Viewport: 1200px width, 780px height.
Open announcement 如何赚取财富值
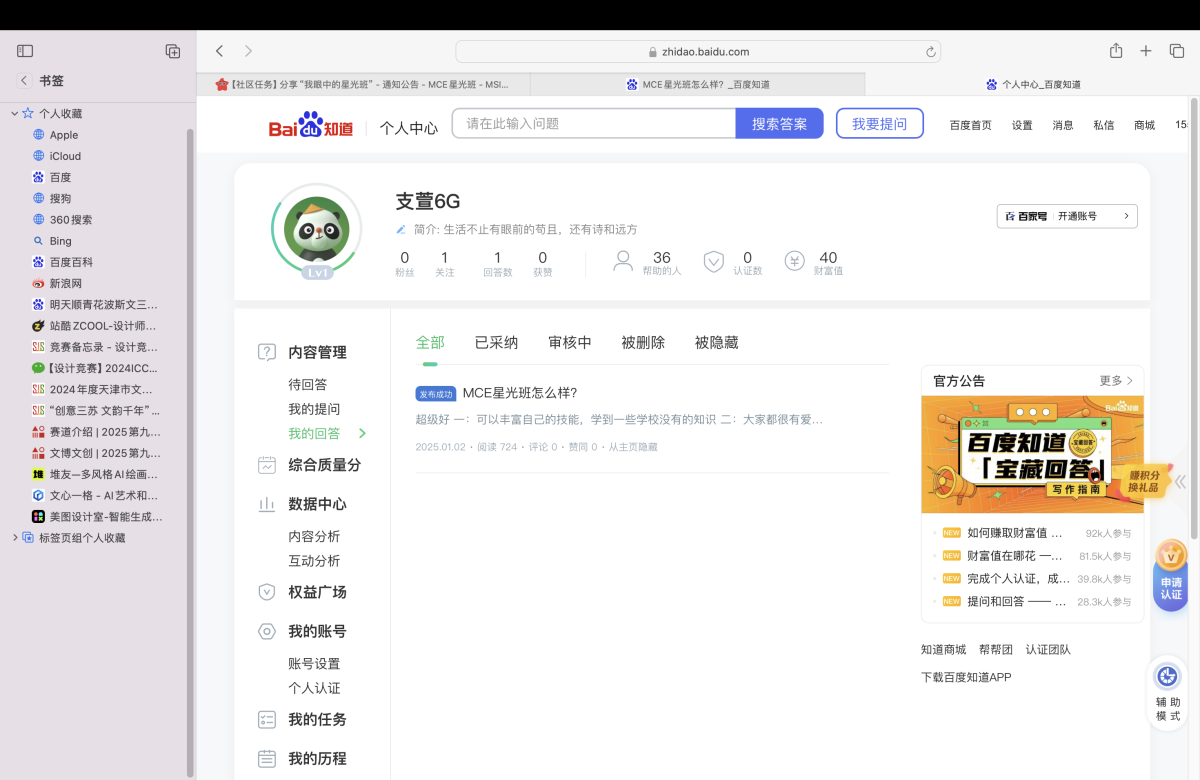(x=1014, y=533)
